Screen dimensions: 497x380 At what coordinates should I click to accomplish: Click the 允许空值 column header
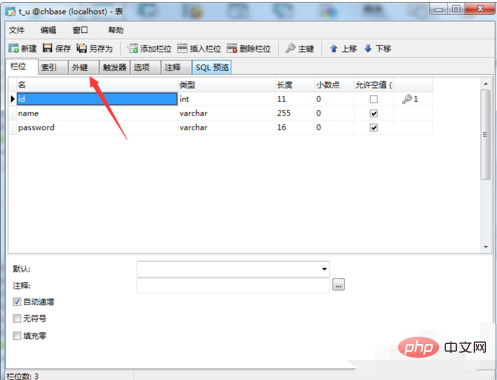pyautogui.click(x=374, y=85)
